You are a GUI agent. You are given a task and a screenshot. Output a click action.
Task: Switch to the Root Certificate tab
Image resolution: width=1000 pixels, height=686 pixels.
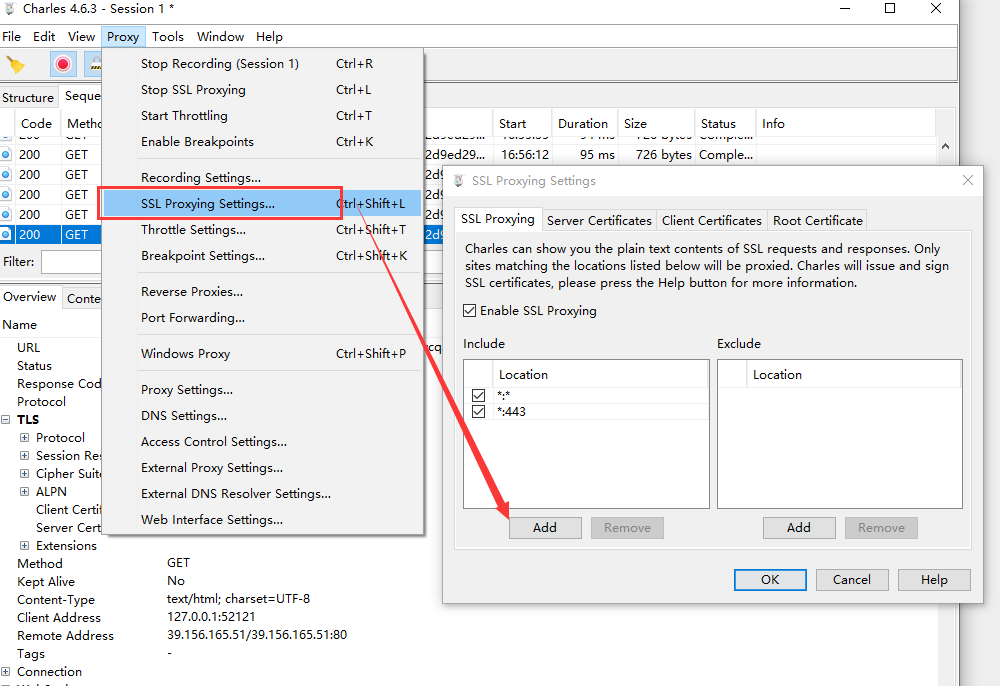pos(817,220)
